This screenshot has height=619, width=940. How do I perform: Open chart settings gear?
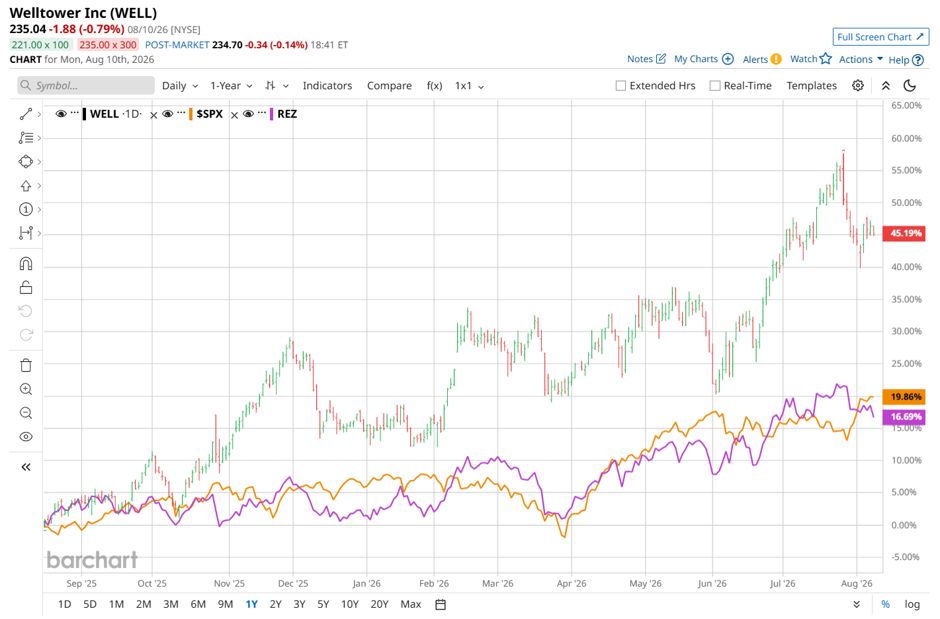(858, 86)
